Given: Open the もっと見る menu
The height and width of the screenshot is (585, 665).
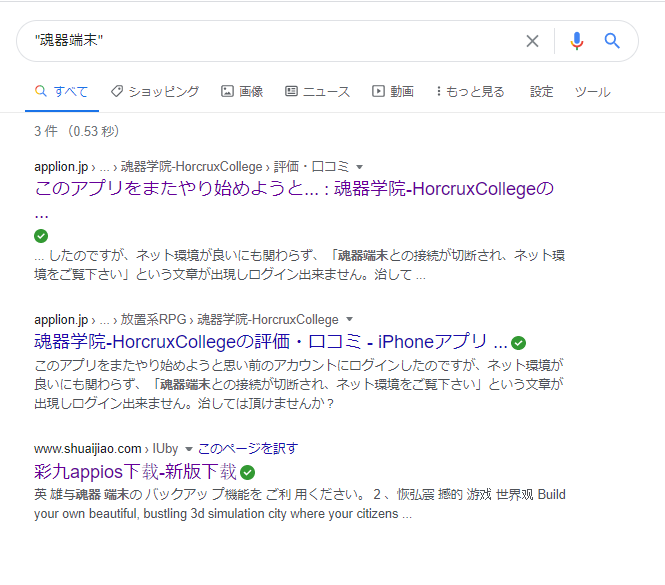Looking at the screenshot, I should pos(470,92).
